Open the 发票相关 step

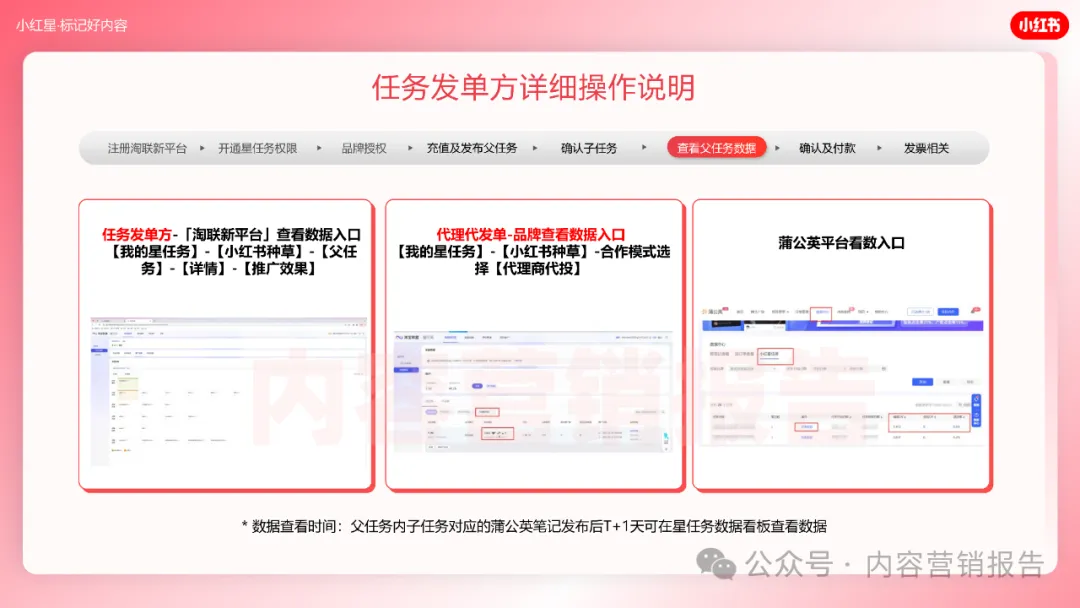926,148
